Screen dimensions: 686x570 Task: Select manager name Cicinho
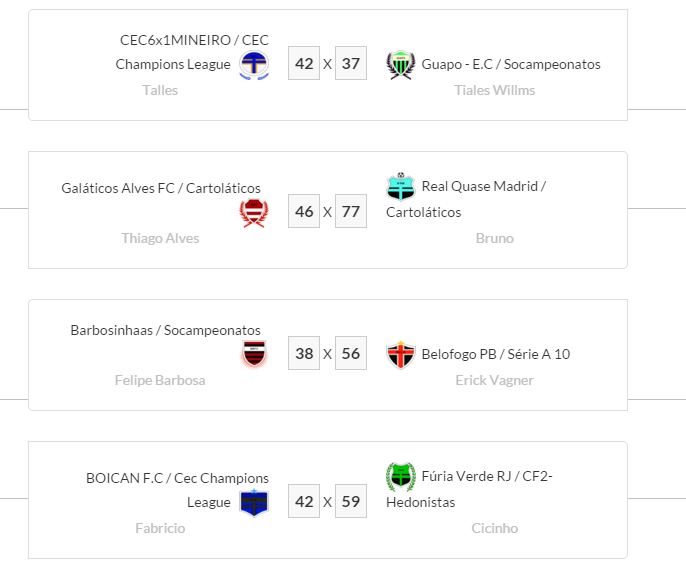pos(494,528)
